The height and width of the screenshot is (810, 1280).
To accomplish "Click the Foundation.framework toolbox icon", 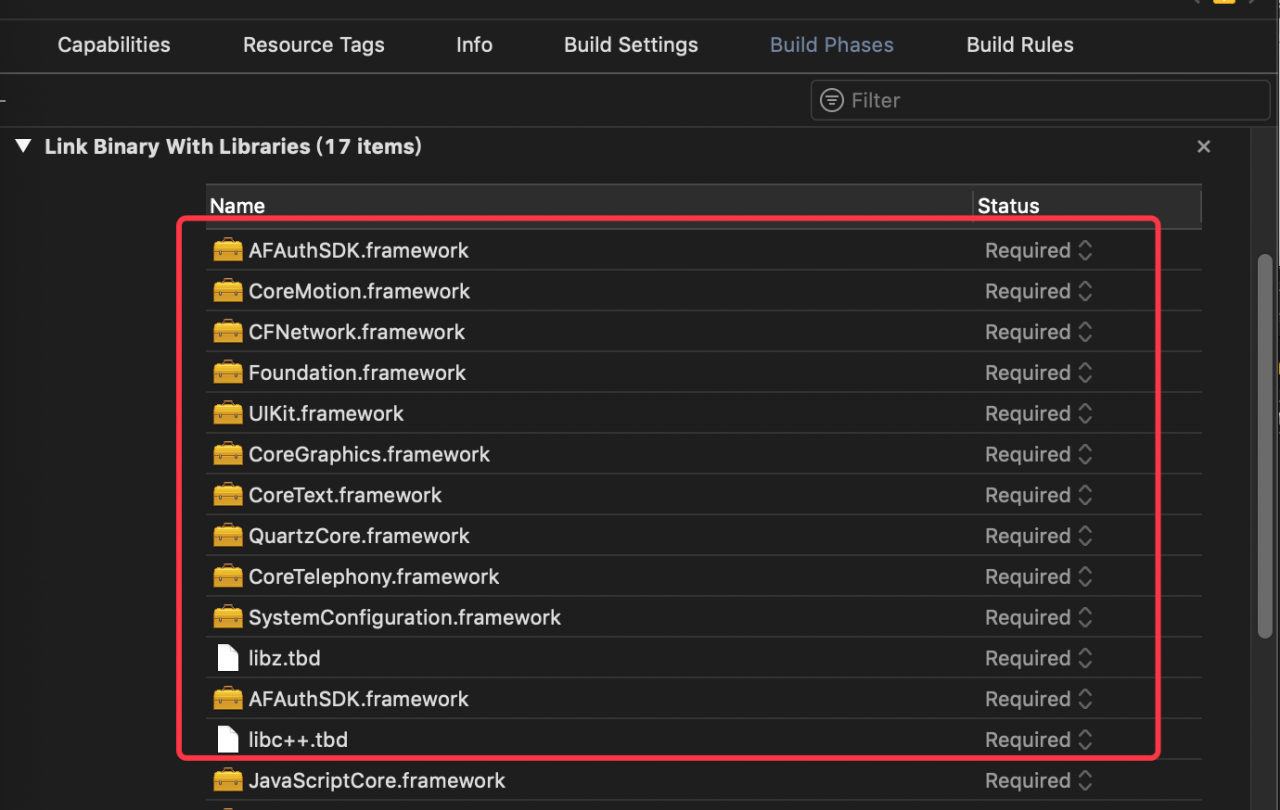I will click(228, 373).
